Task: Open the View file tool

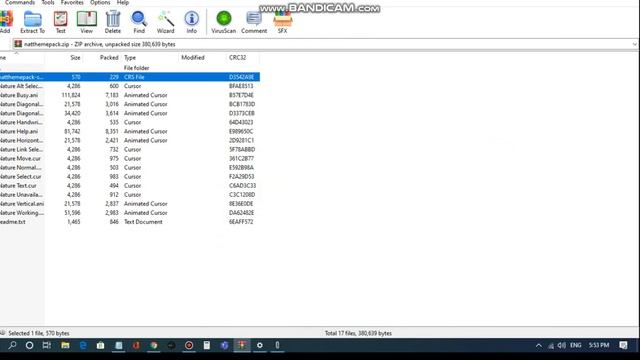Action: [86, 22]
